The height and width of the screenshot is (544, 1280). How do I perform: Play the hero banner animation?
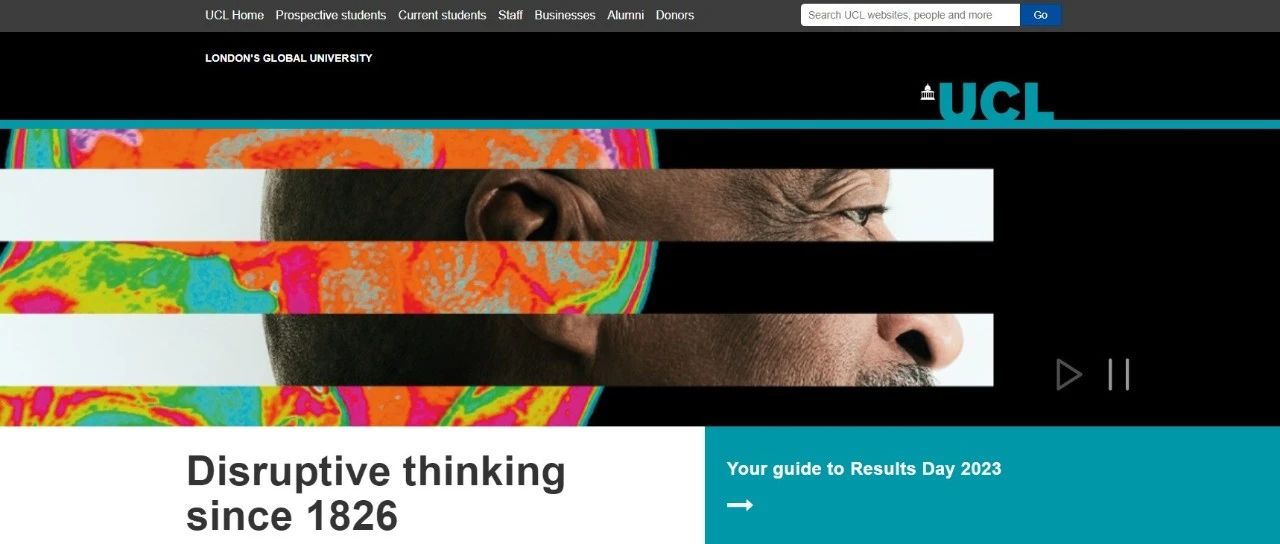(1069, 375)
